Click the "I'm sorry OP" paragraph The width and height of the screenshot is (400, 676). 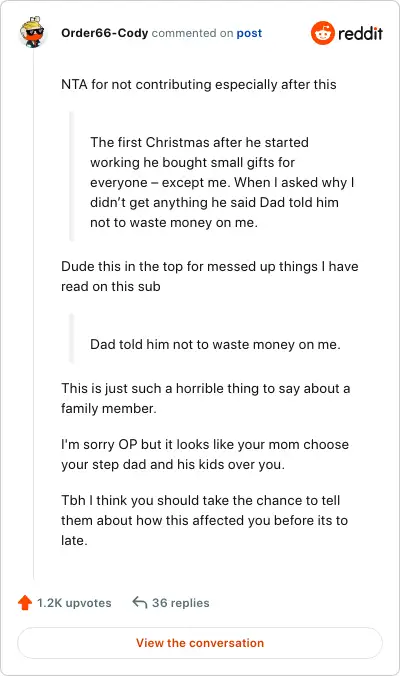(x=205, y=454)
